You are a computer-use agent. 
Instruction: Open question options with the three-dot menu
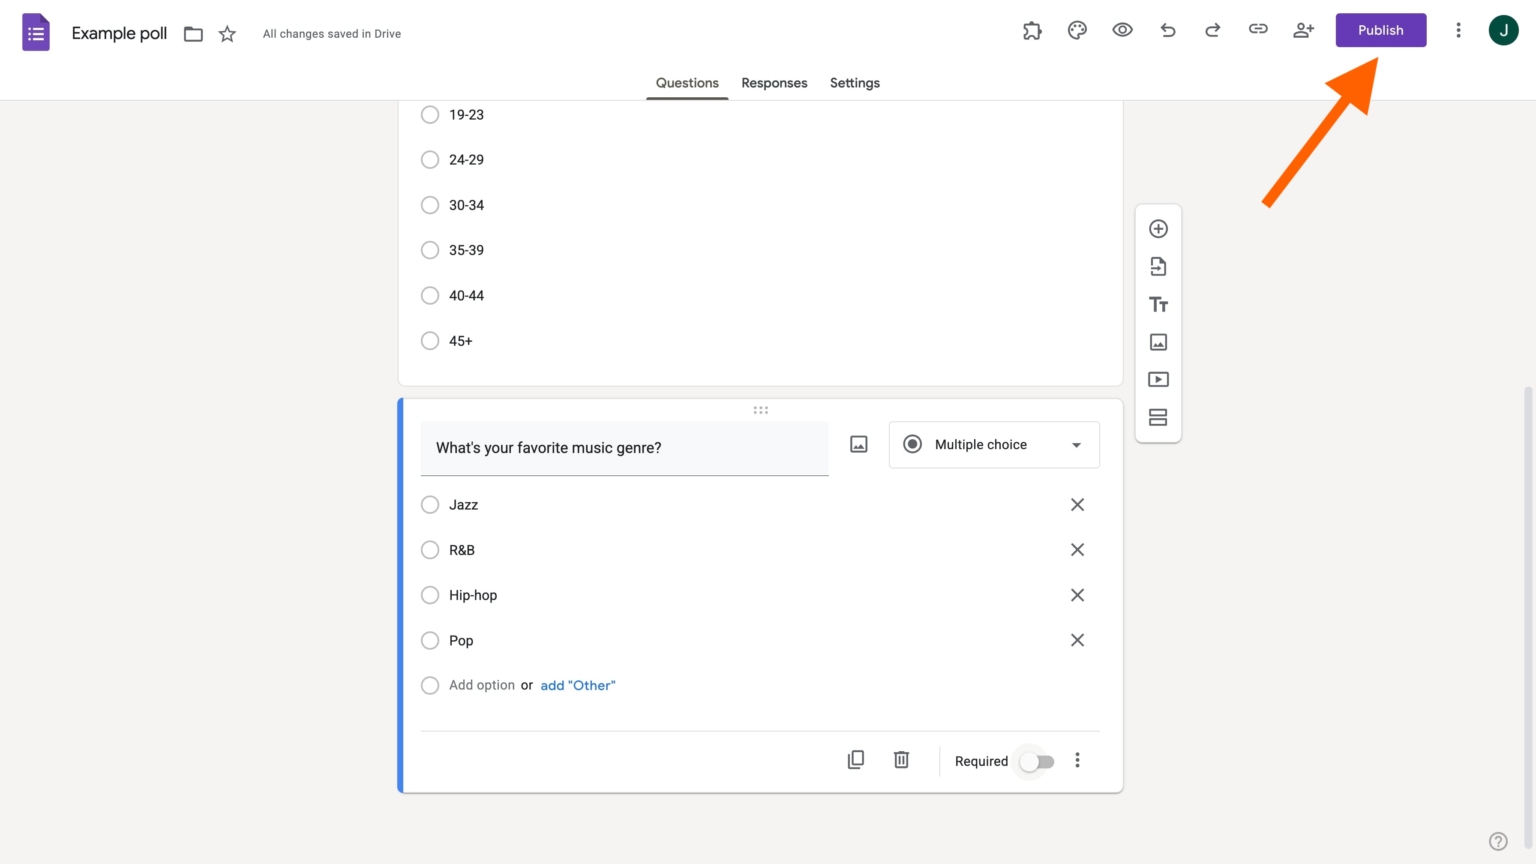(x=1077, y=760)
